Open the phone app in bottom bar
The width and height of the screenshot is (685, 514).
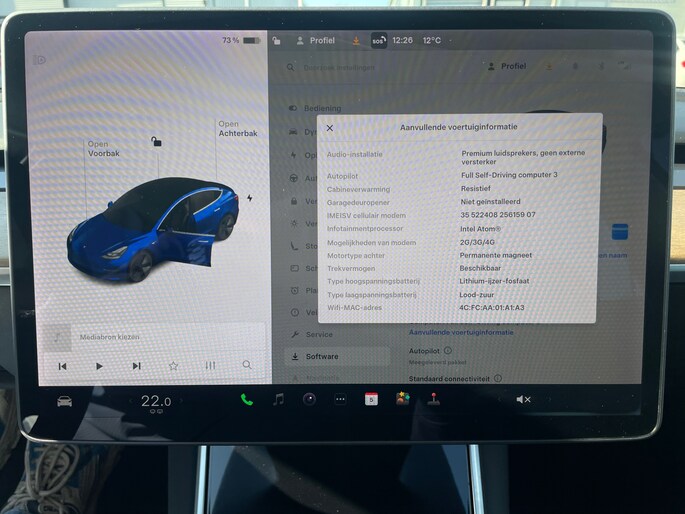click(x=247, y=399)
